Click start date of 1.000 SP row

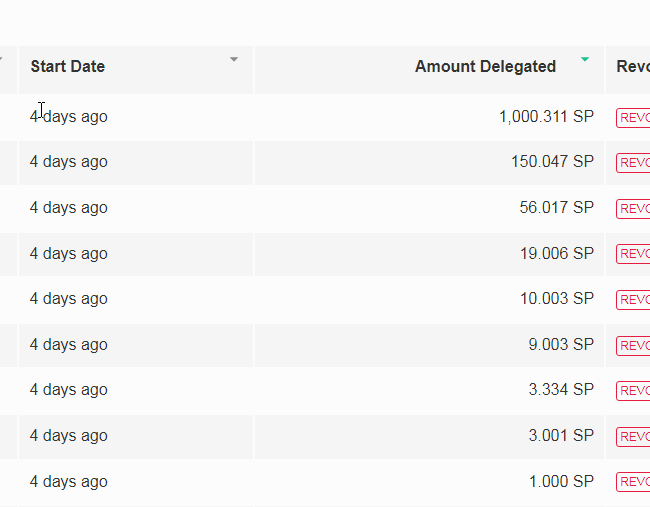pos(68,482)
